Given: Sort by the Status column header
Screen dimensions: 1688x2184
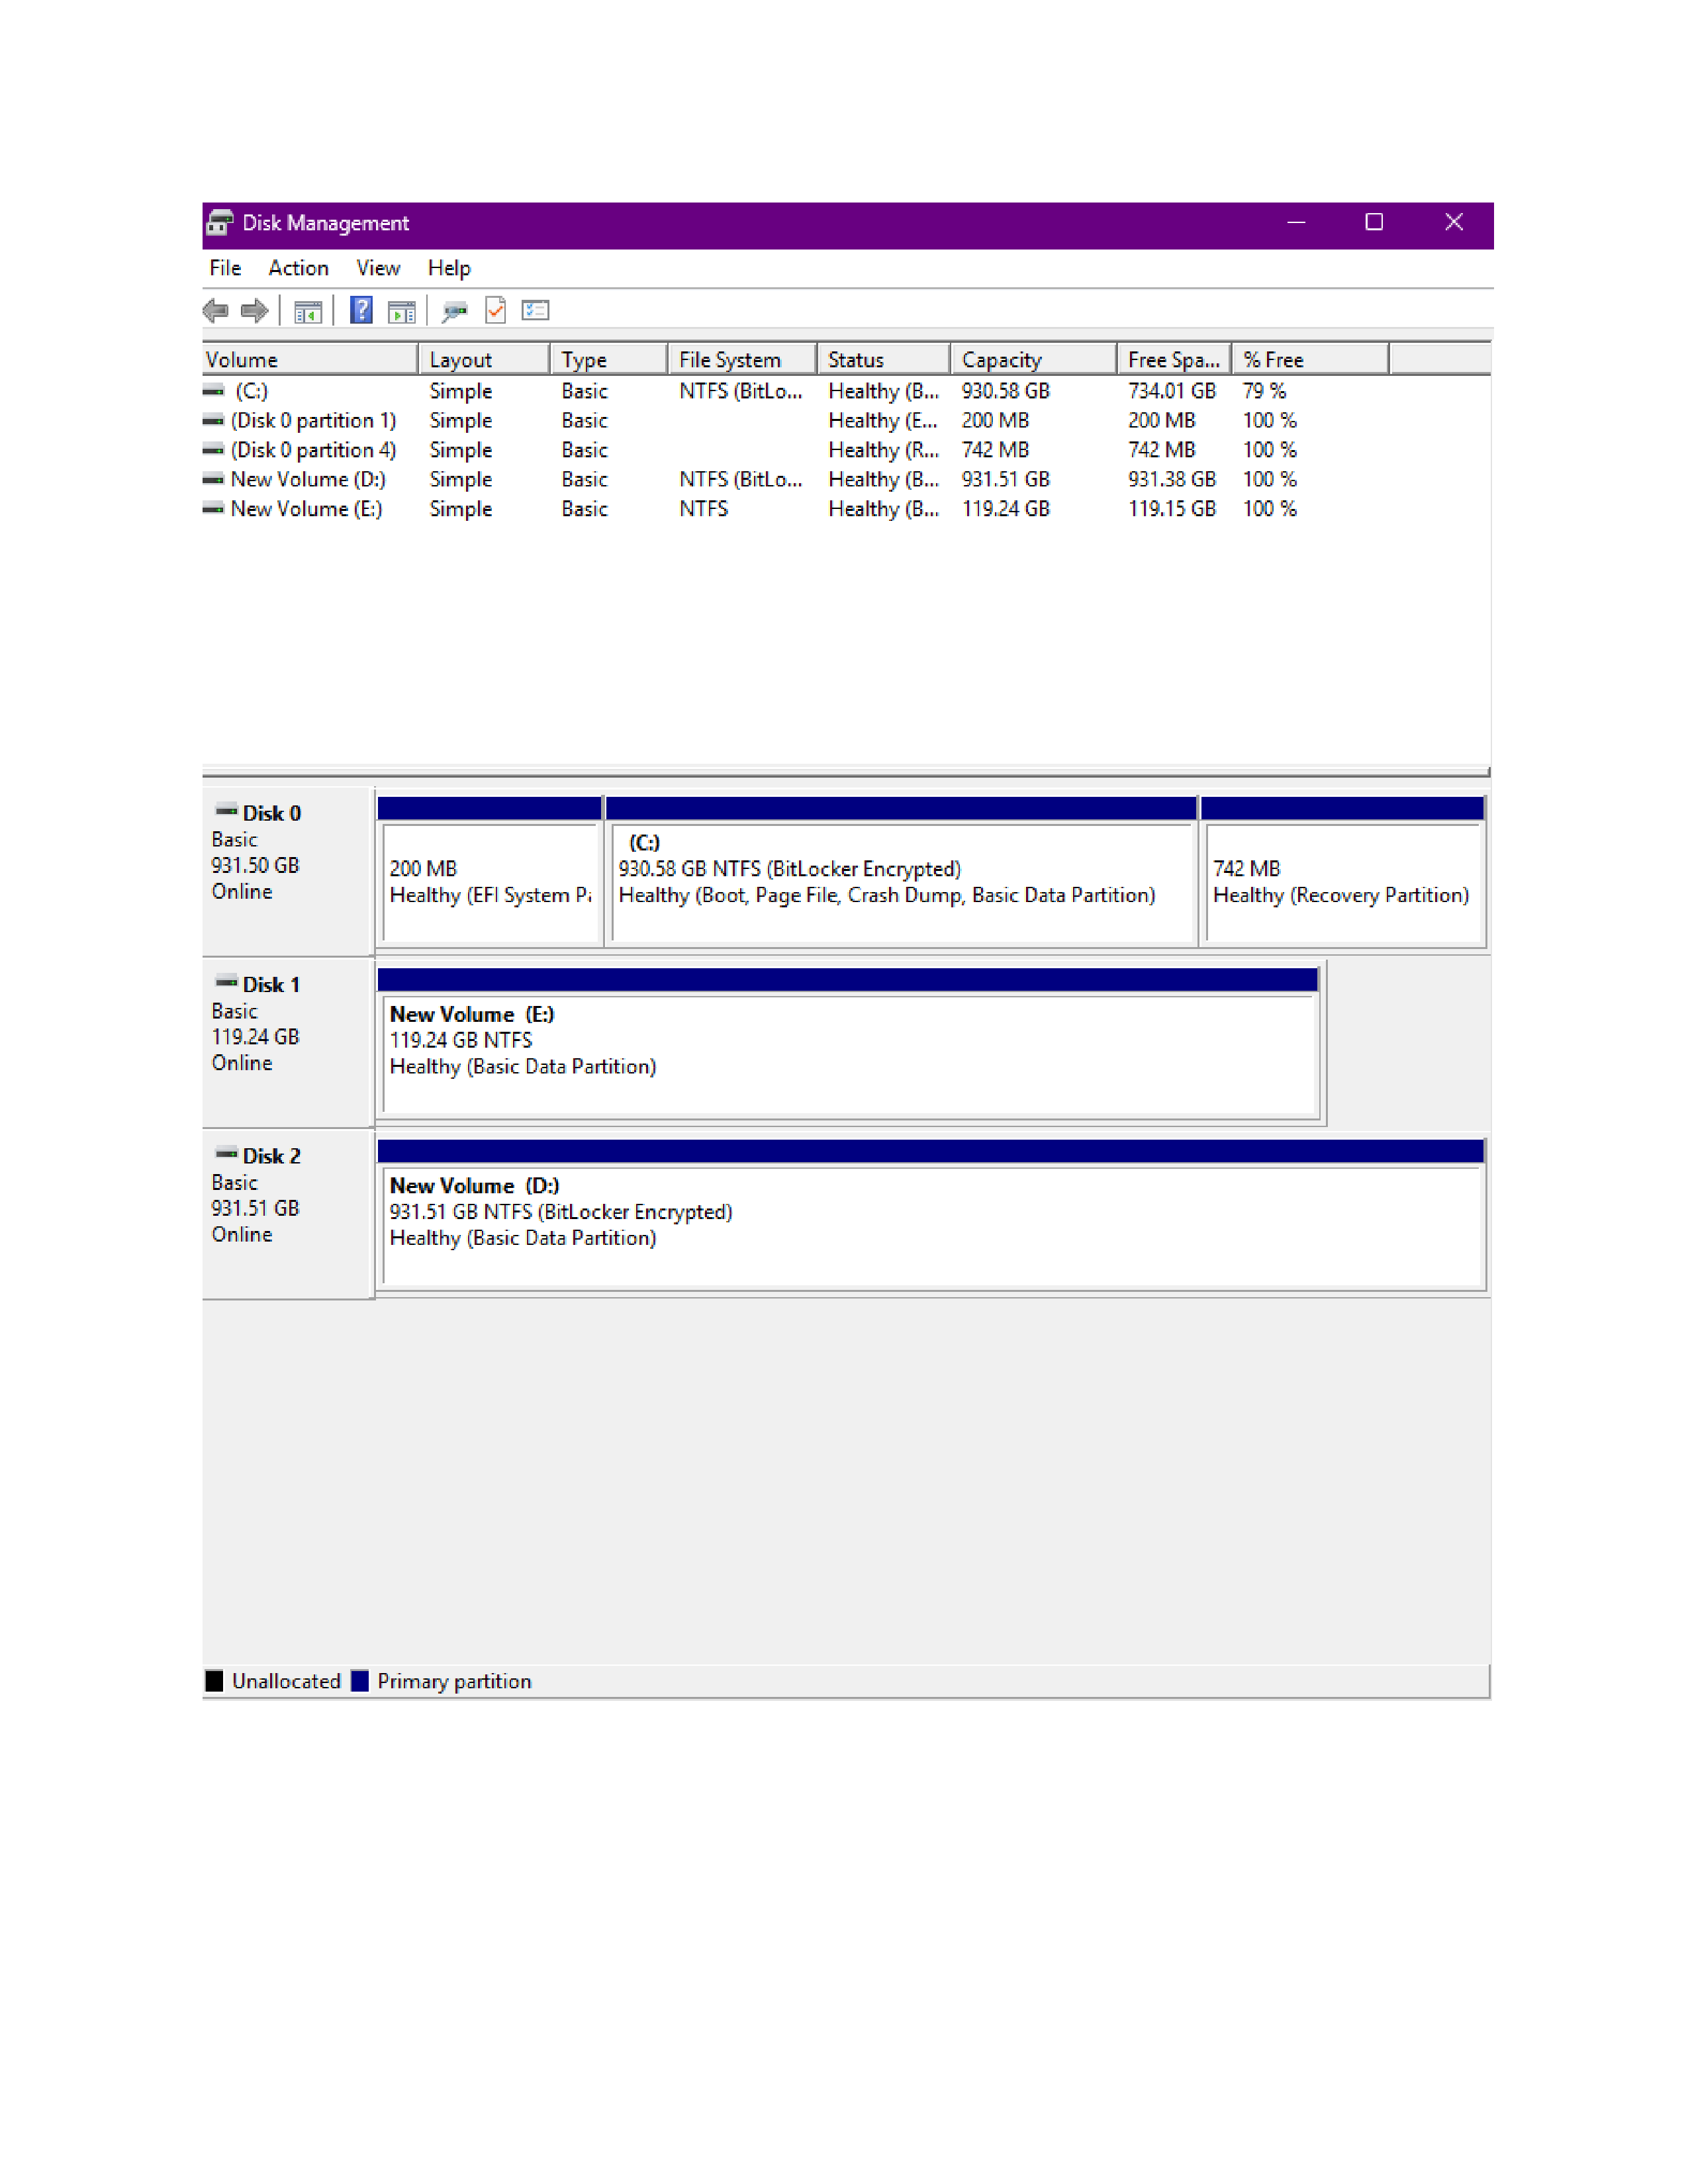Looking at the screenshot, I should 884,360.
